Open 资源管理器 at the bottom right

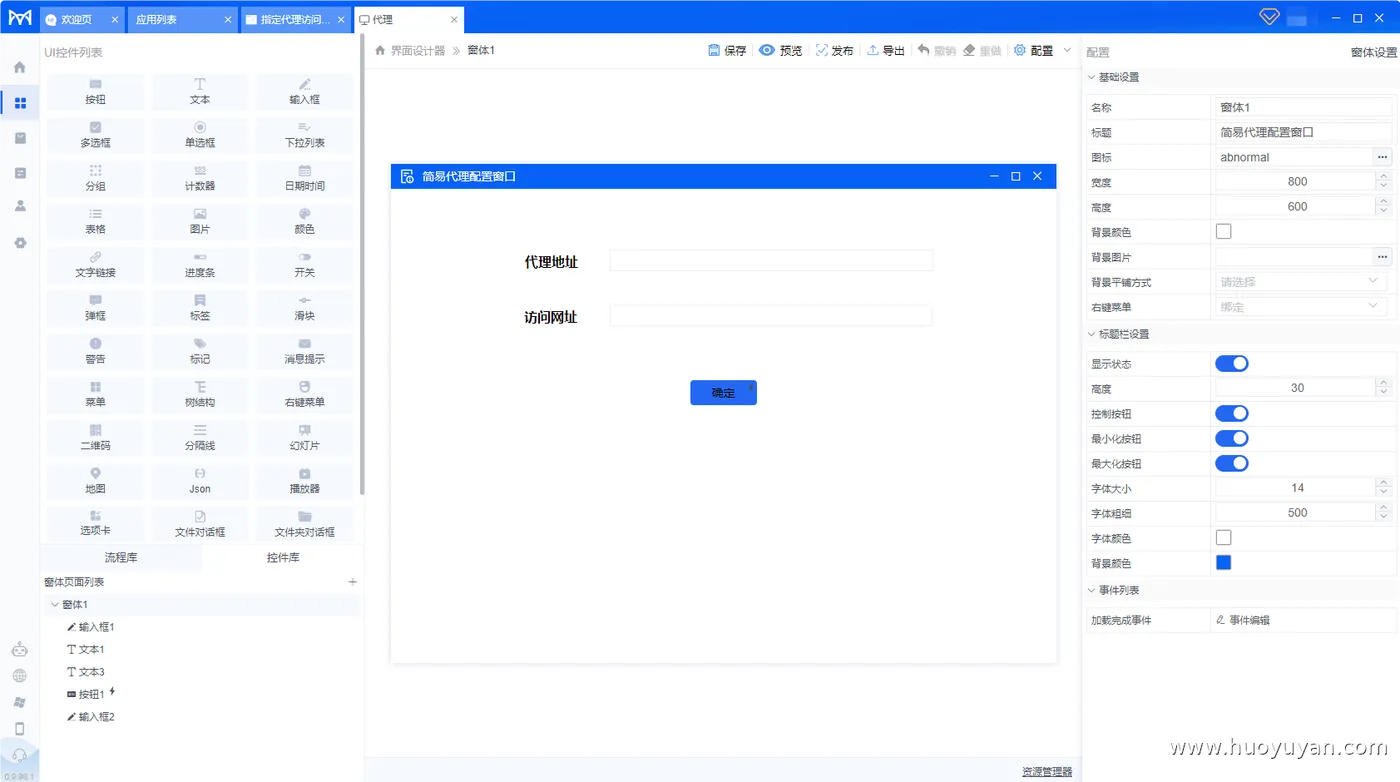[1045, 770]
